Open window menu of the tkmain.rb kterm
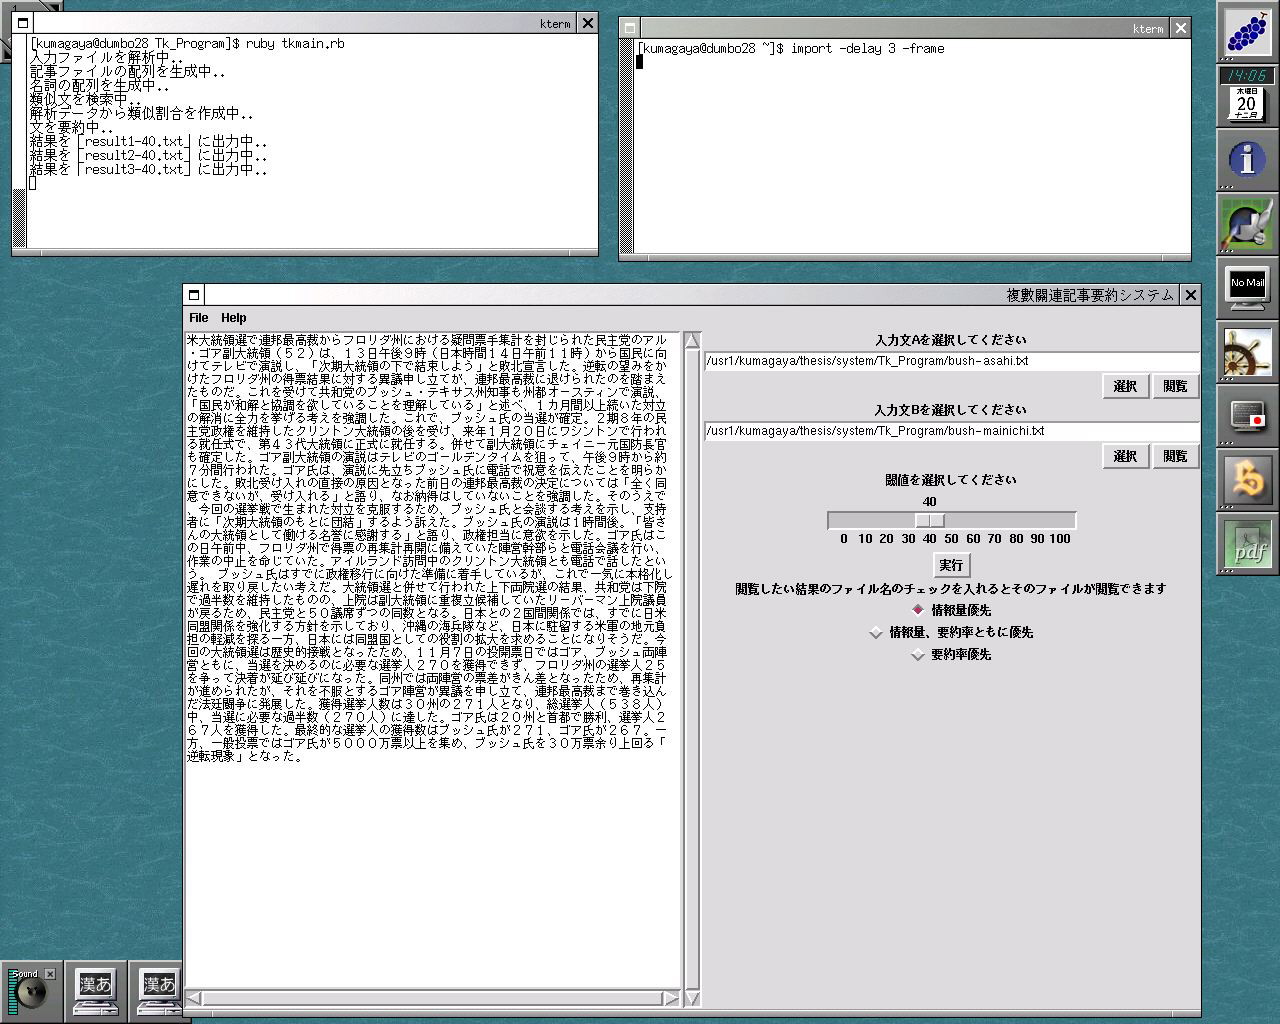Viewport: 1280px width, 1024px height. click(x=24, y=24)
